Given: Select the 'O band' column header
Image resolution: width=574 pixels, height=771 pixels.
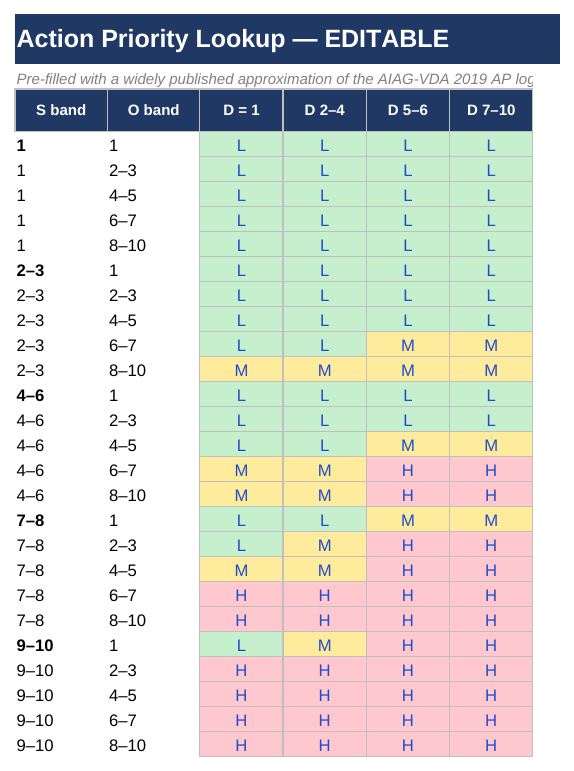Looking at the screenshot, I should click(153, 110).
